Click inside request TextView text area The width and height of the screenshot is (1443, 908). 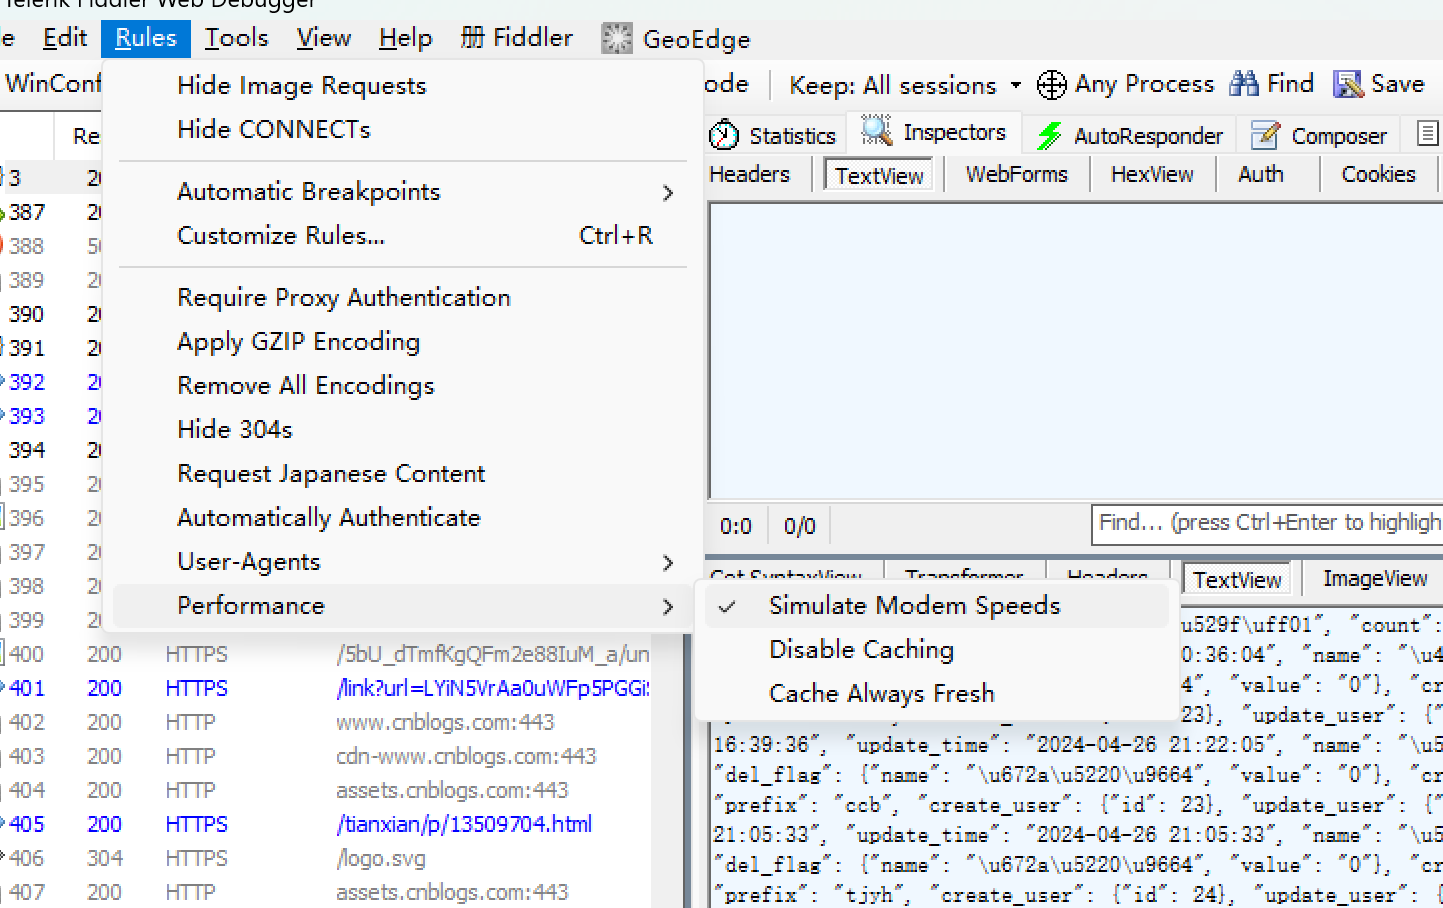click(x=1075, y=350)
